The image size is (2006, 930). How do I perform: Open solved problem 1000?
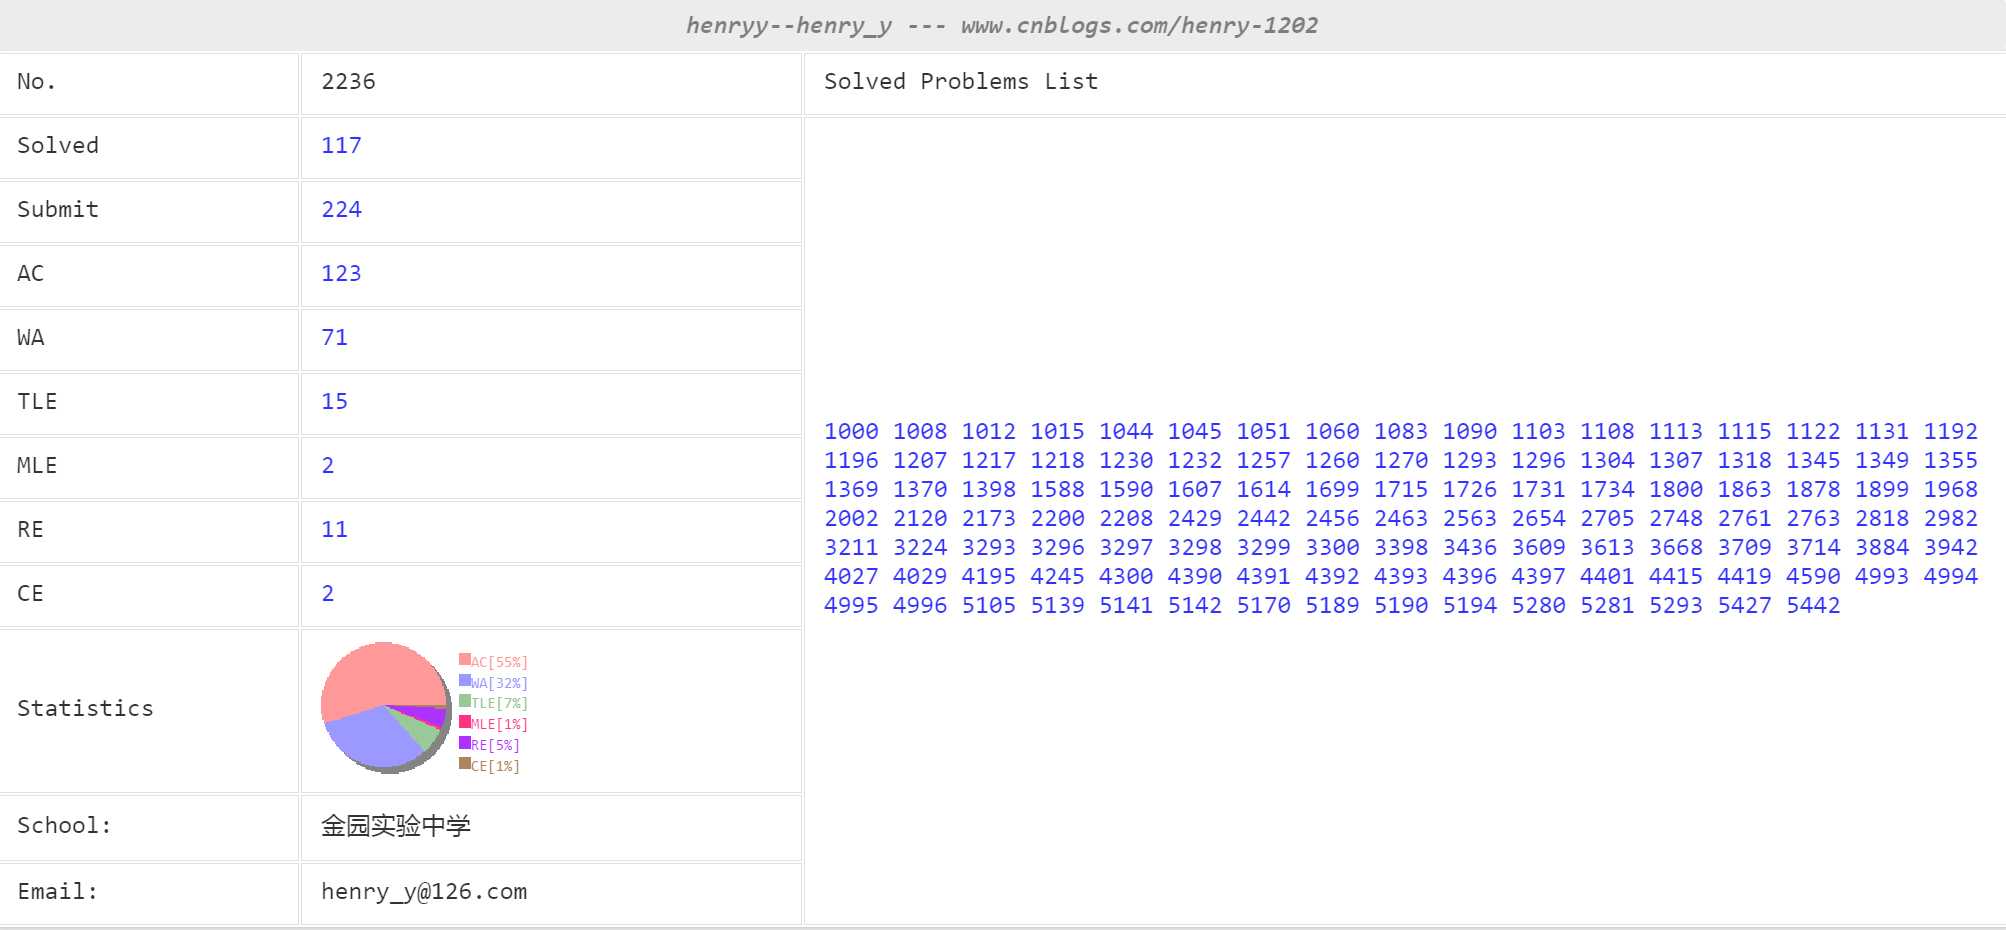point(851,432)
